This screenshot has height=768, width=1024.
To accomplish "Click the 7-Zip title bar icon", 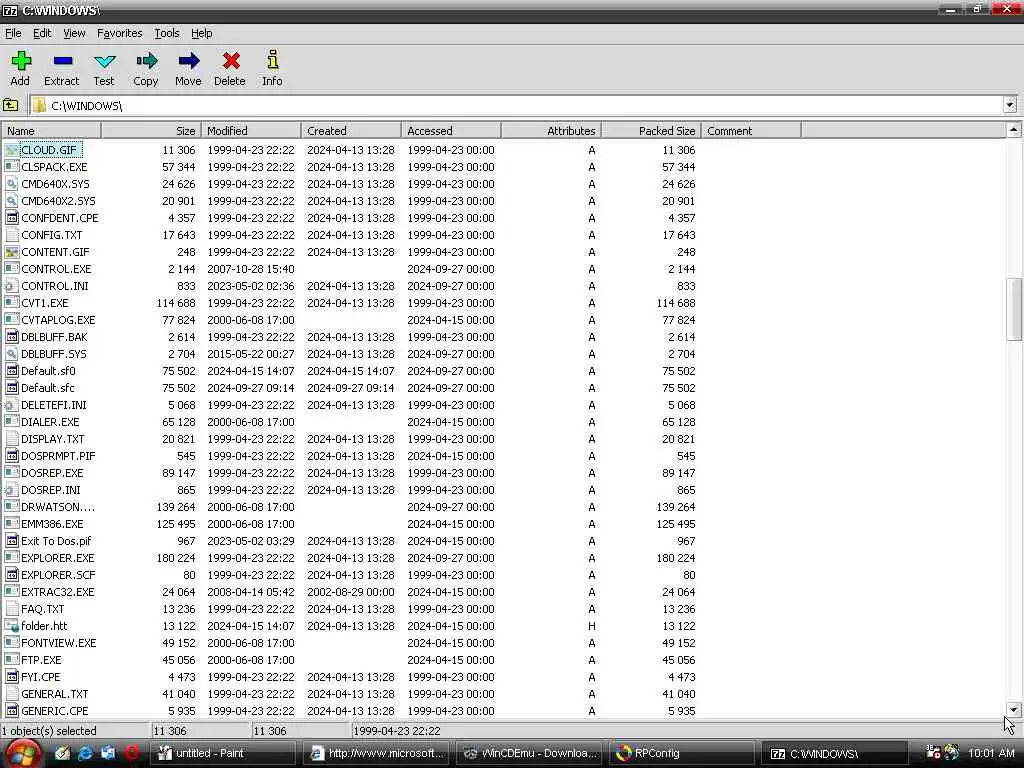I will coord(10,10).
